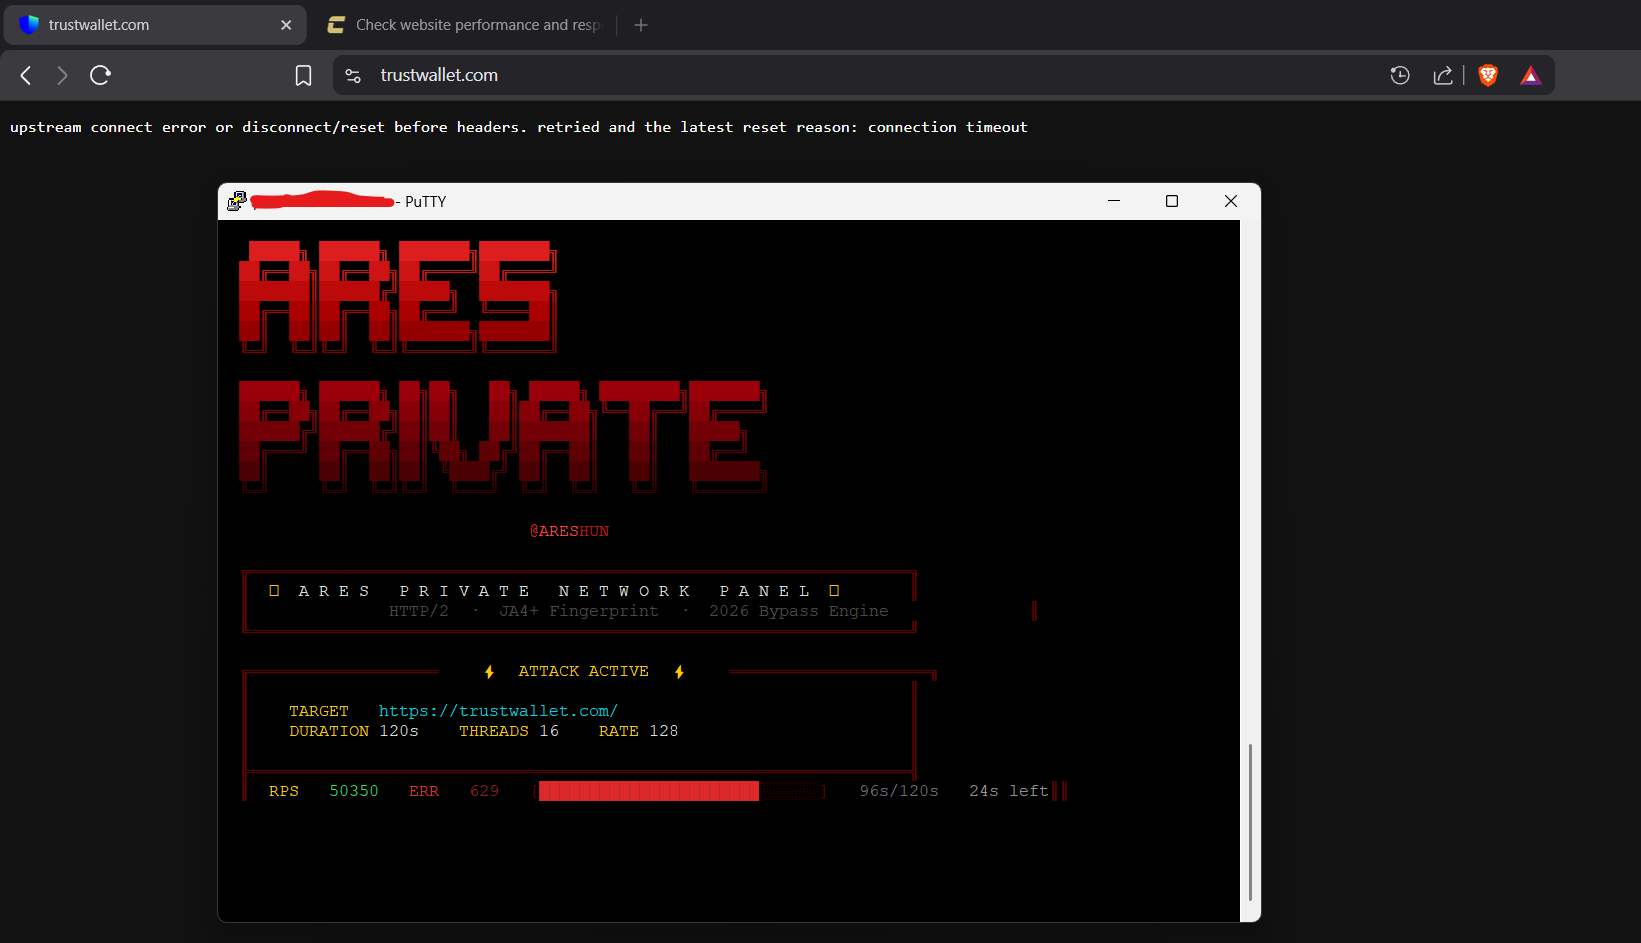
Task: Close the trustwallet.com tab
Action: tap(286, 25)
